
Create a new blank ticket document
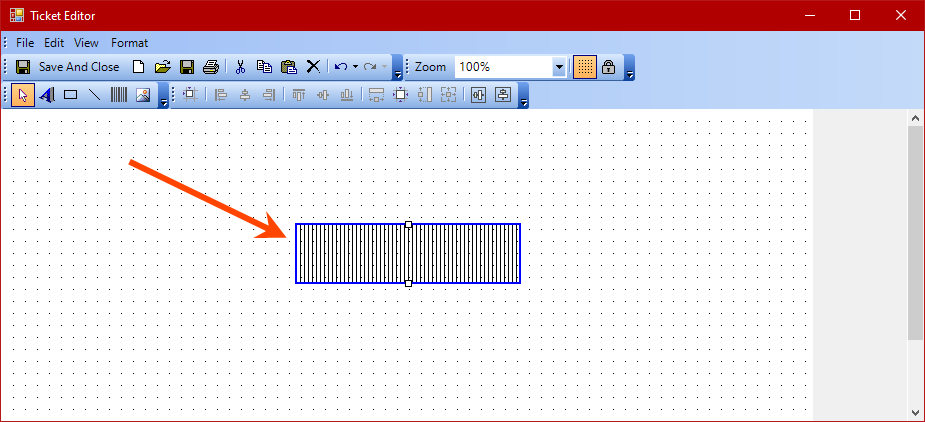coord(138,67)
